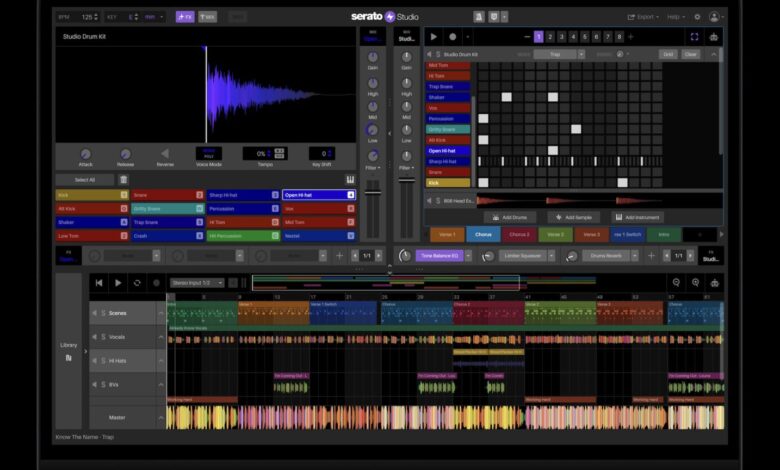Viewport: 780px width, 470px height.
Task: Open Stereo Input 1/2 dropdown
Action: [x=197, y=282]
